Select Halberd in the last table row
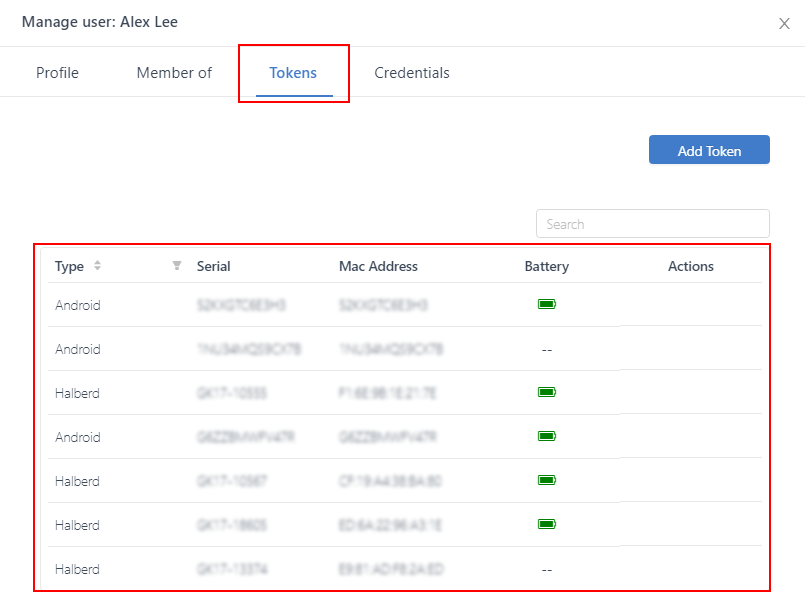 pyautogui.click(x=77, y=569)
